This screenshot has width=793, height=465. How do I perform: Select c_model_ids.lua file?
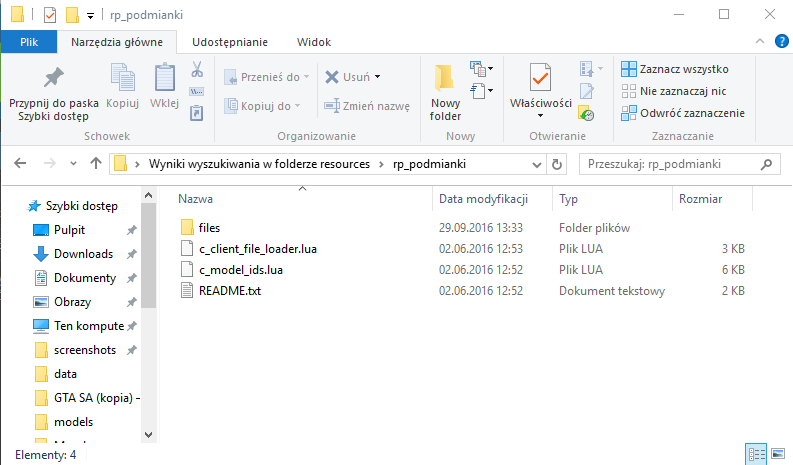coord(241,270)
